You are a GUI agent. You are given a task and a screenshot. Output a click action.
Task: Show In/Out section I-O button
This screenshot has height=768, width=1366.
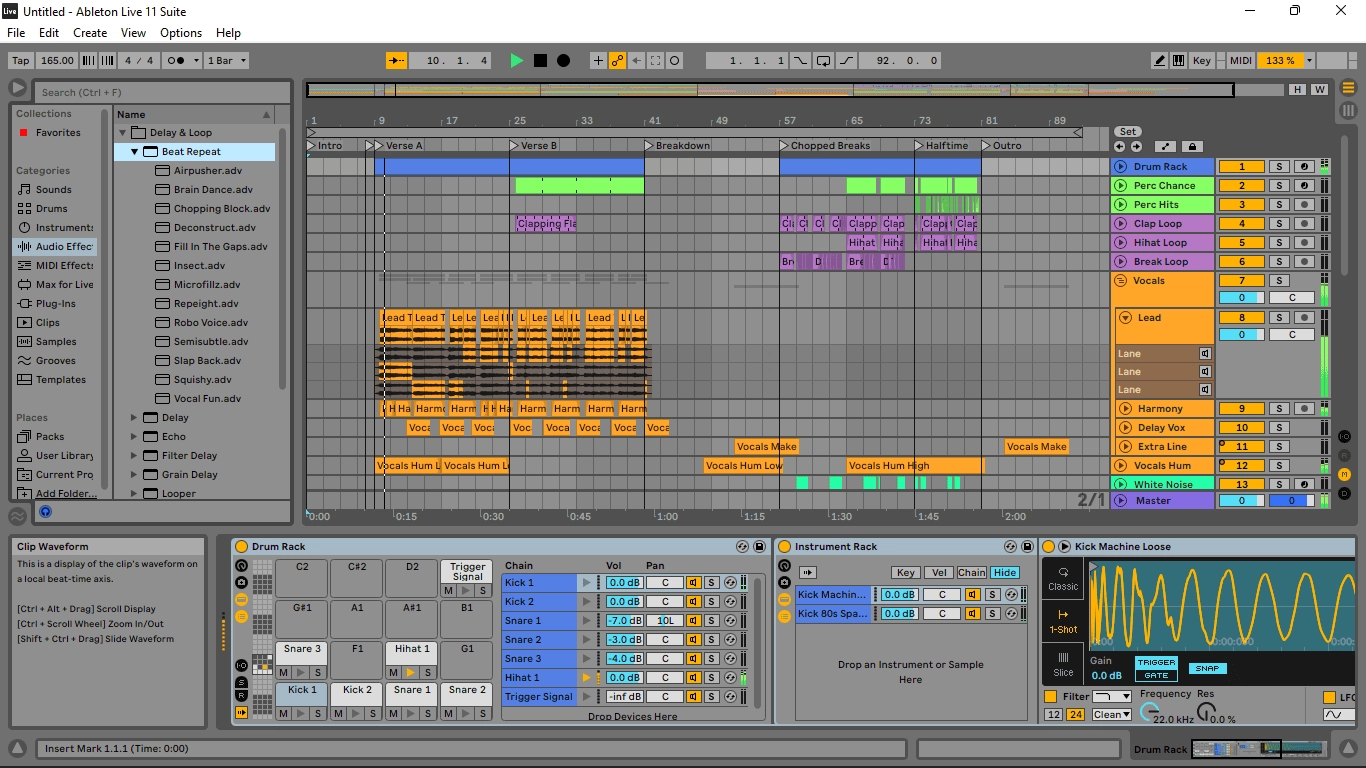1345,436
